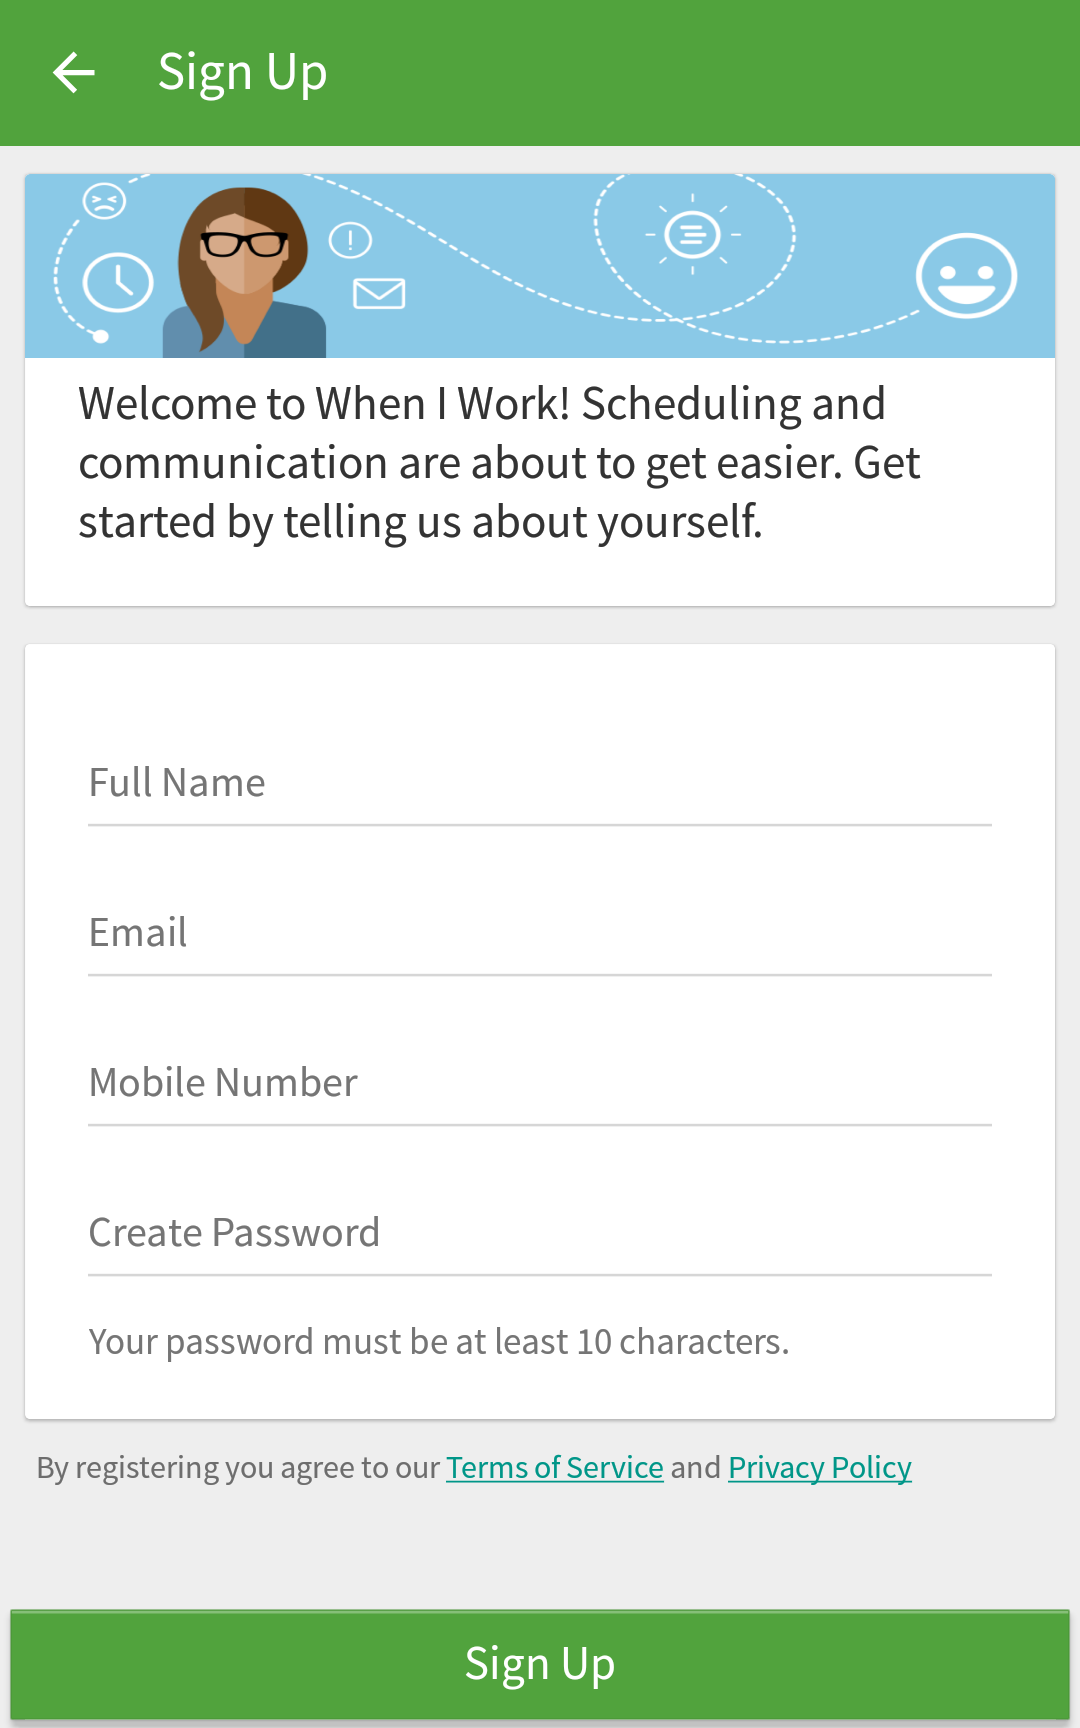Click the password length requirement text
Image resolution: width=1080 pixels, height=1728 pixels.
click(x=439, y=1341)
